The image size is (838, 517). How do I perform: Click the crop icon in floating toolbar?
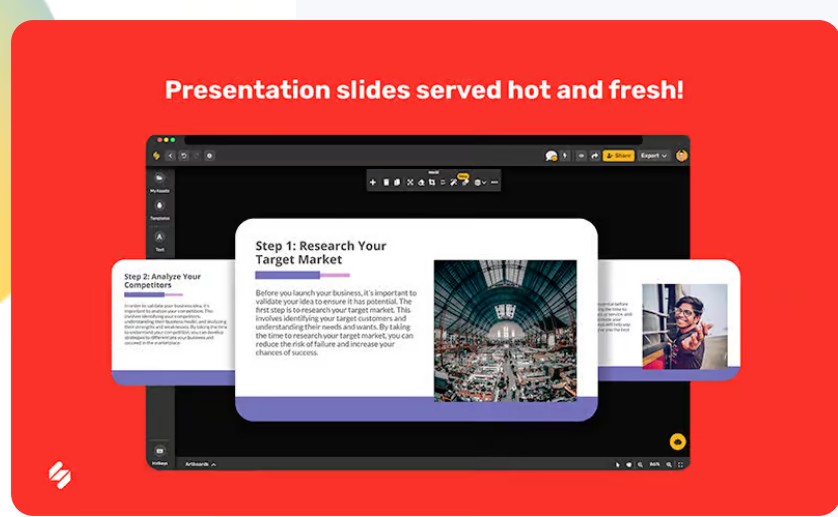coord(432,182)
